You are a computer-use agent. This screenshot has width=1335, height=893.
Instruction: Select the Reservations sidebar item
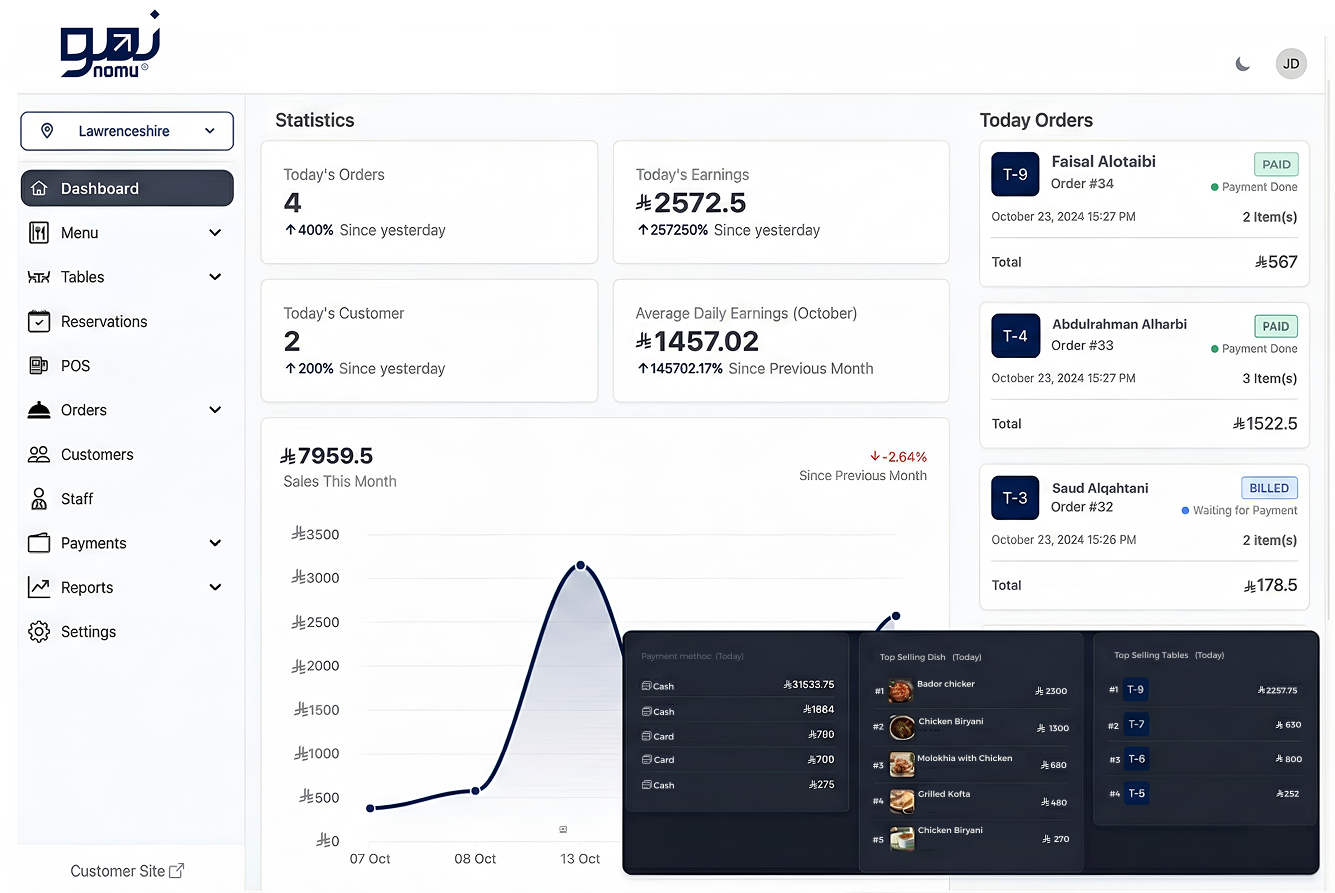click(104, 321)
